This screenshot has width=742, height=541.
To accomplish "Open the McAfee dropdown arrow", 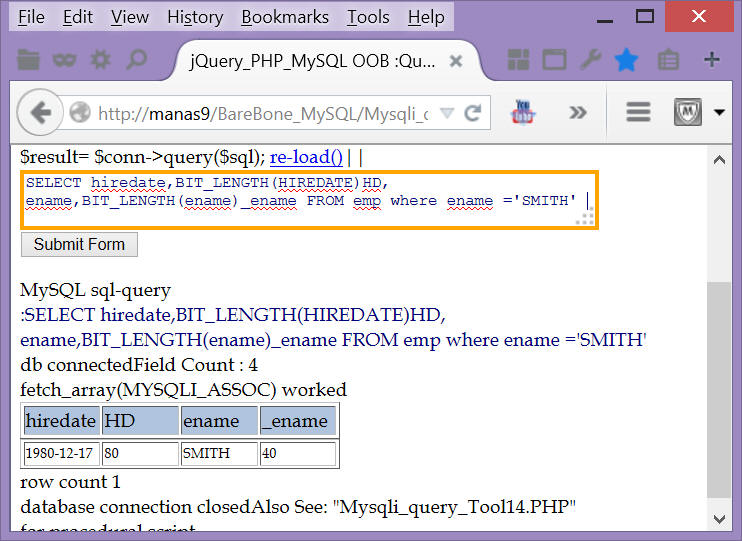I will (719, 113).
